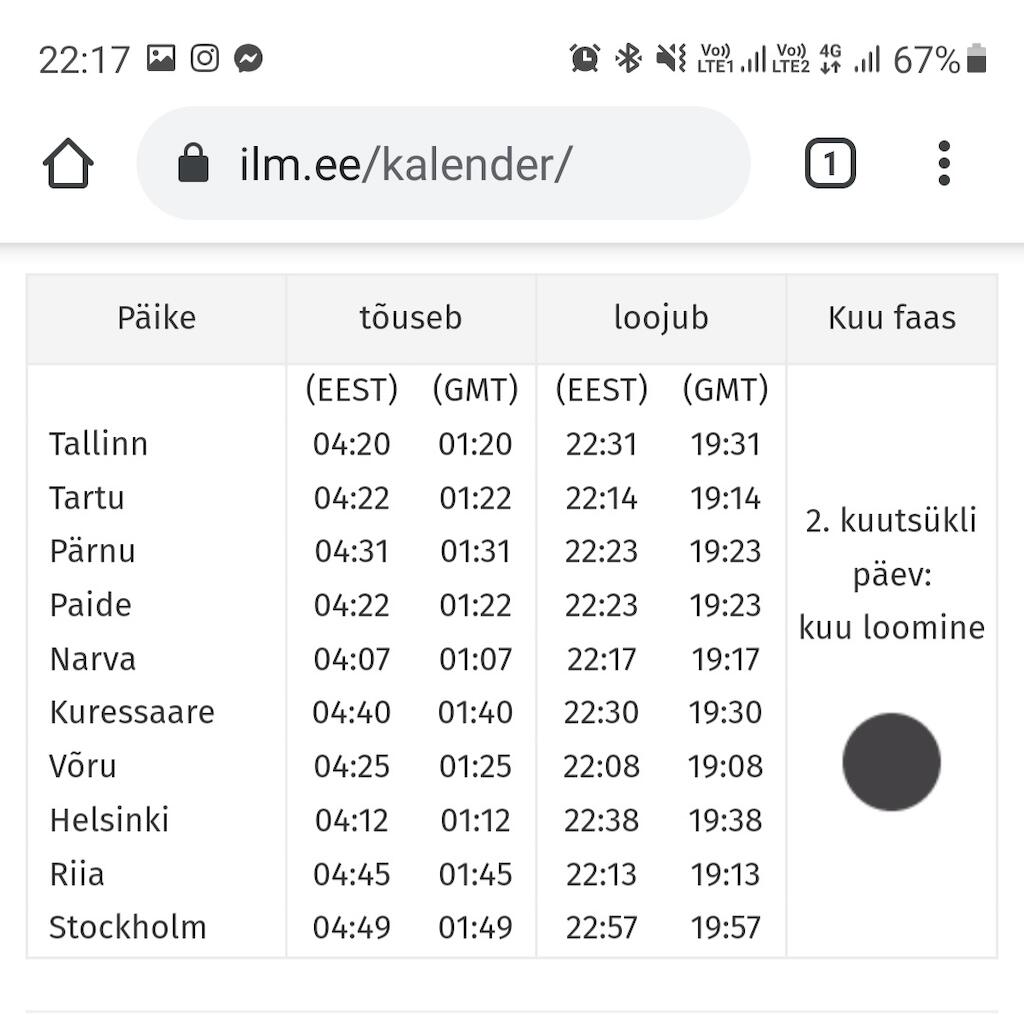
Task: Tap the Kuu faas column header
Action: point(892,319)
